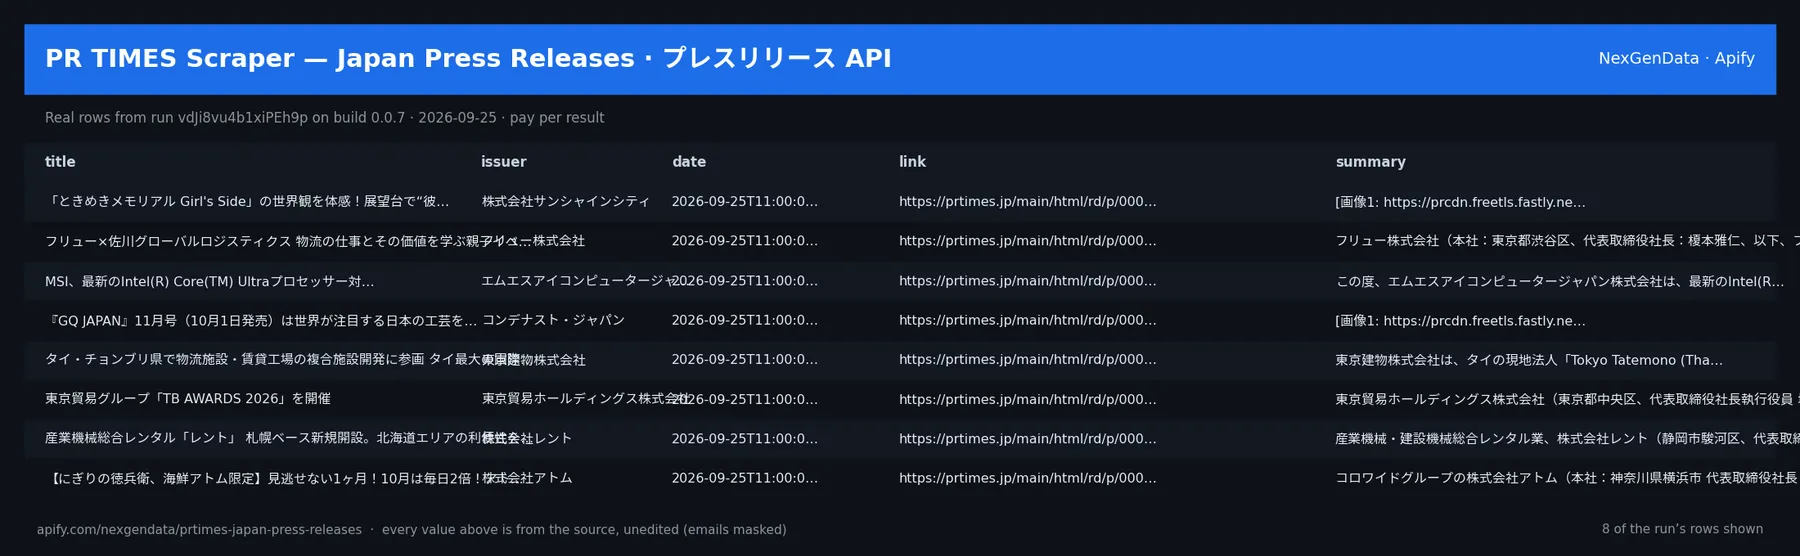Select the title 『GQ JAPAN』11月号

tap(261, 320)
